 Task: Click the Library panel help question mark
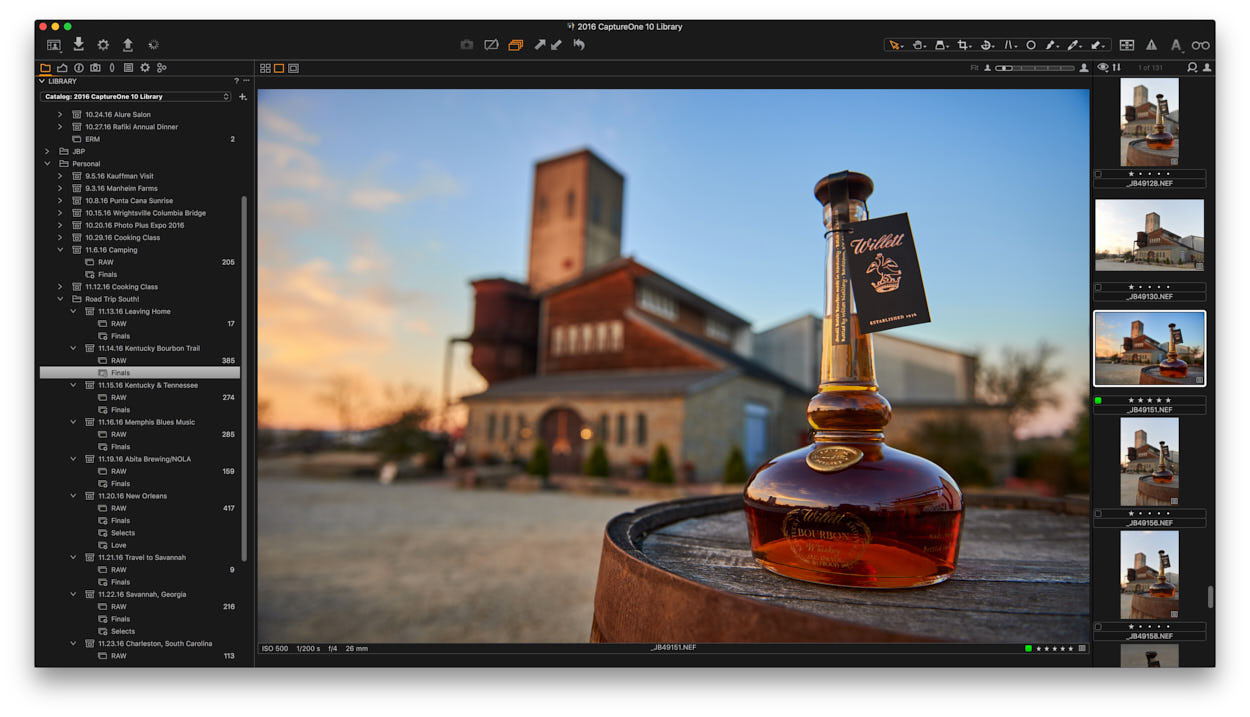coord(236,81)
